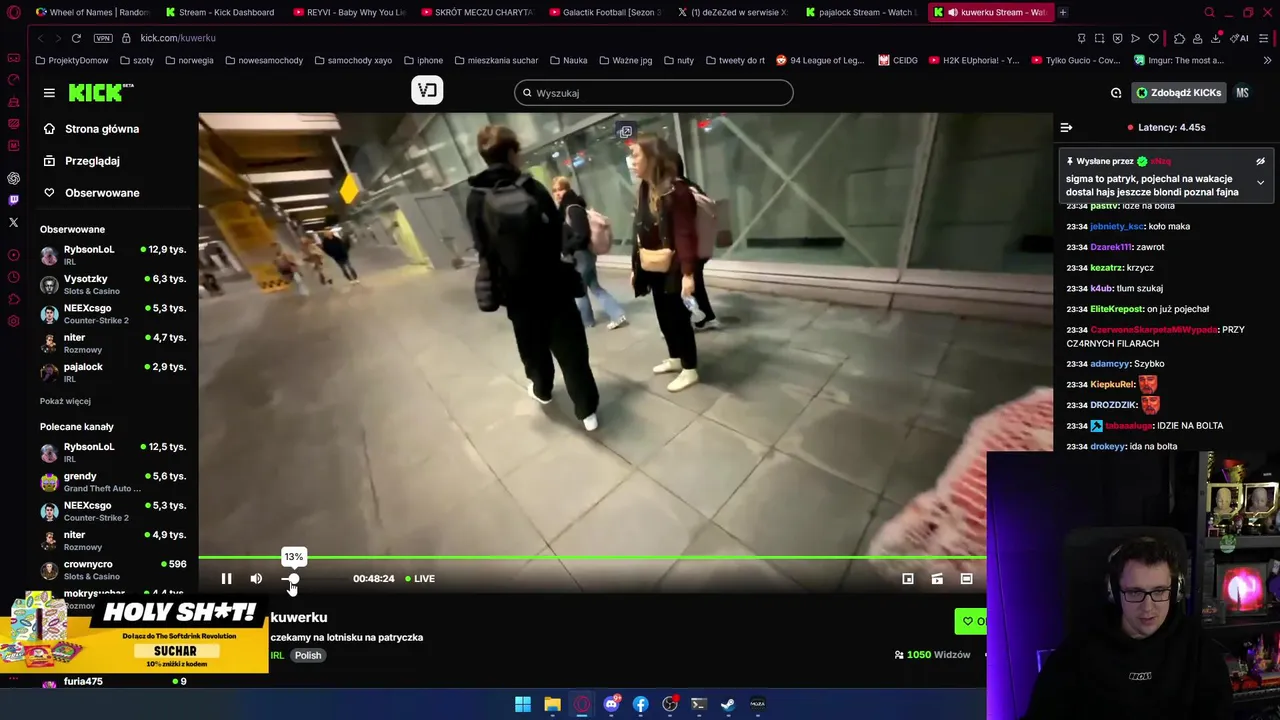Open Twitch from Opera sidebar

[x=13, y=200]
